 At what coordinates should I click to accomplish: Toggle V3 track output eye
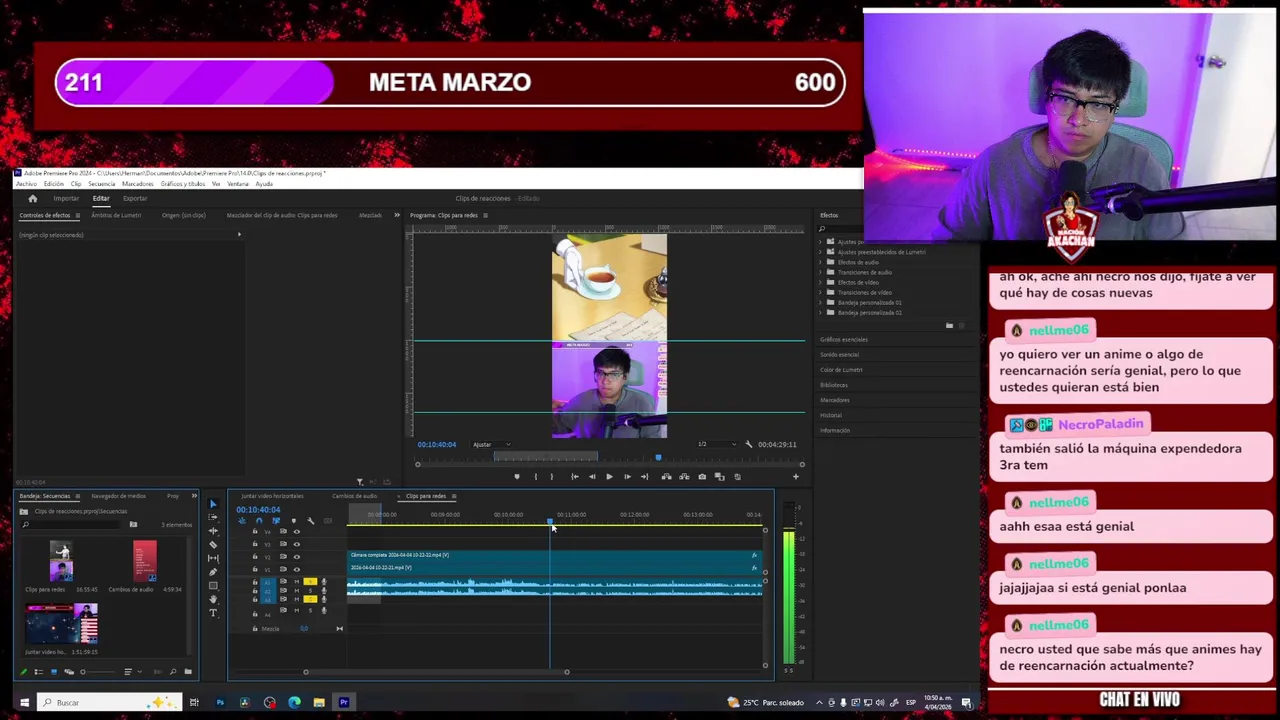tap(296, 544)
